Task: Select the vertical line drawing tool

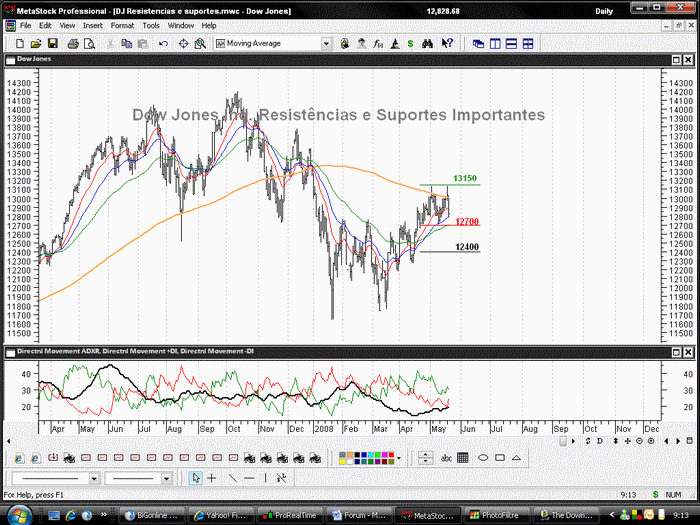Action: pos(266,478)
